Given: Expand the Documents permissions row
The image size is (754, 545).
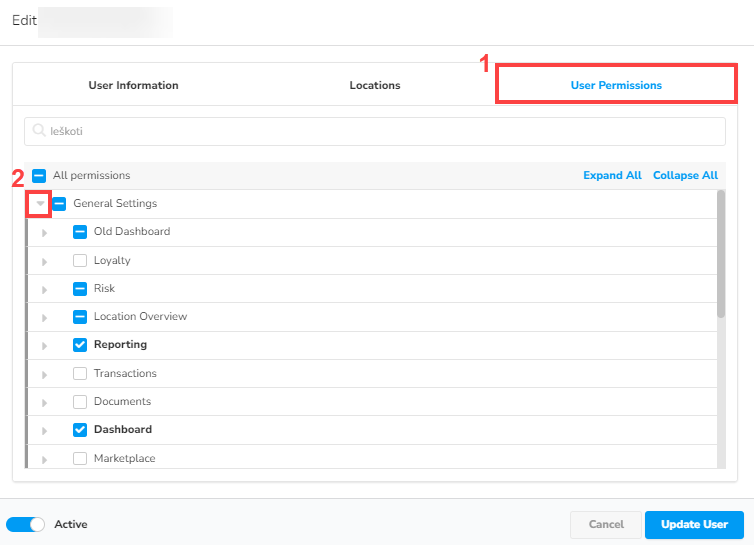Looking at the screenshot, I should (44, 402).
